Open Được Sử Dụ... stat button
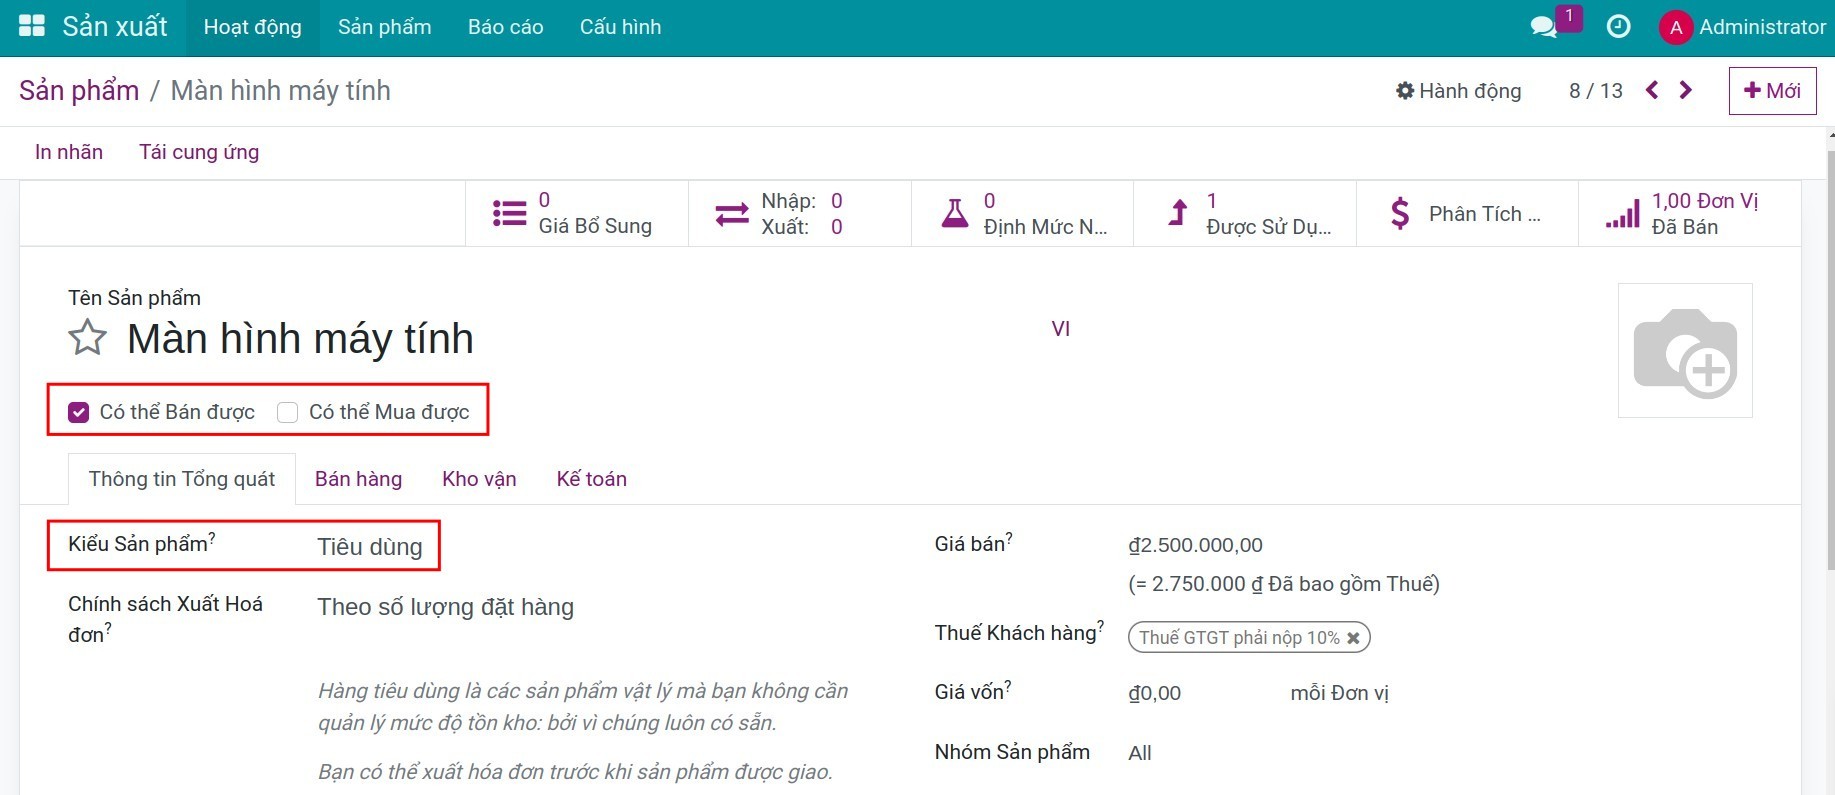This screenshot has height=795, width=1835. click(x=1245, y=213)
